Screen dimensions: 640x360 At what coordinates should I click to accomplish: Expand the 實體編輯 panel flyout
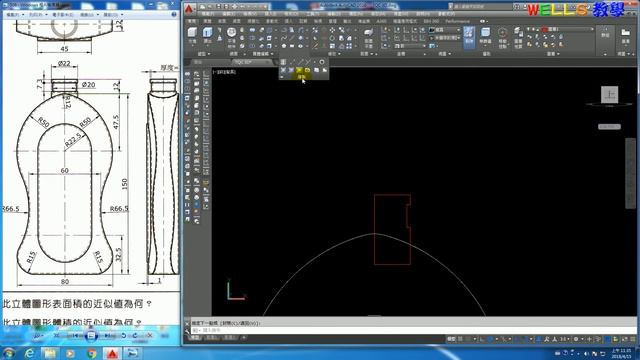(x=262, y=54)
